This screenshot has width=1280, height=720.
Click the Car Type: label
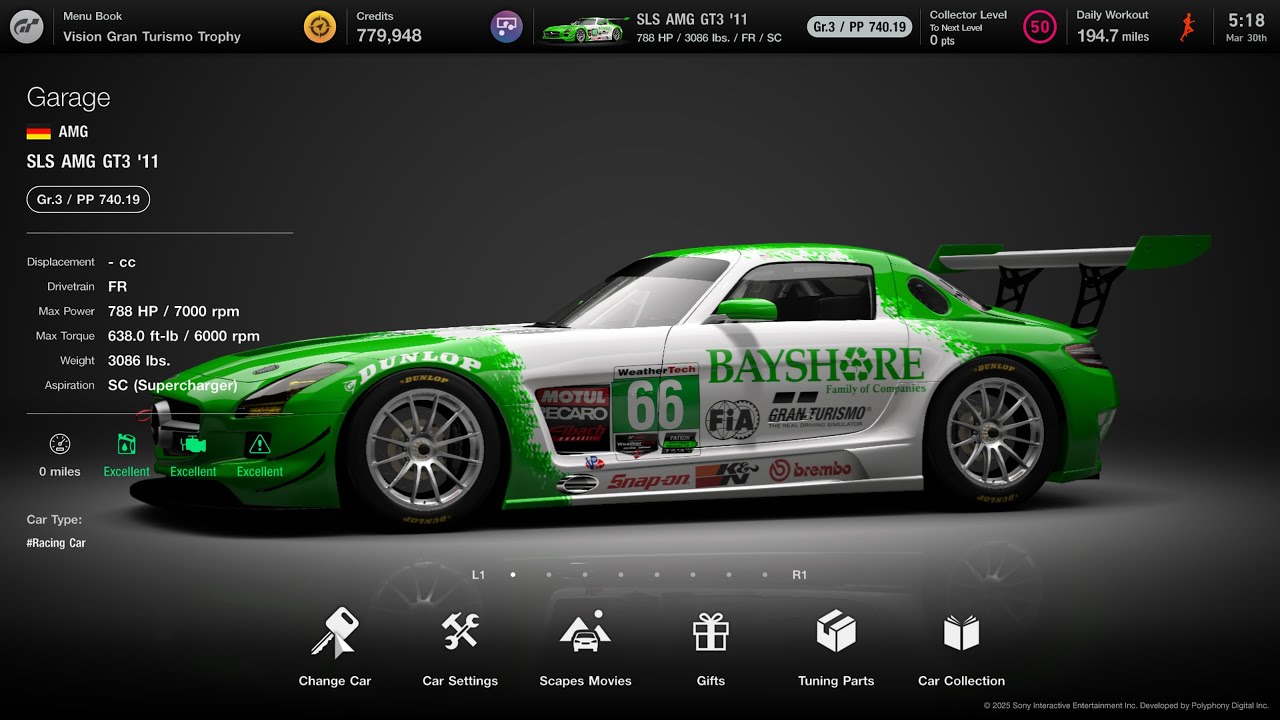pyautogui.click(x=54, y=520)
